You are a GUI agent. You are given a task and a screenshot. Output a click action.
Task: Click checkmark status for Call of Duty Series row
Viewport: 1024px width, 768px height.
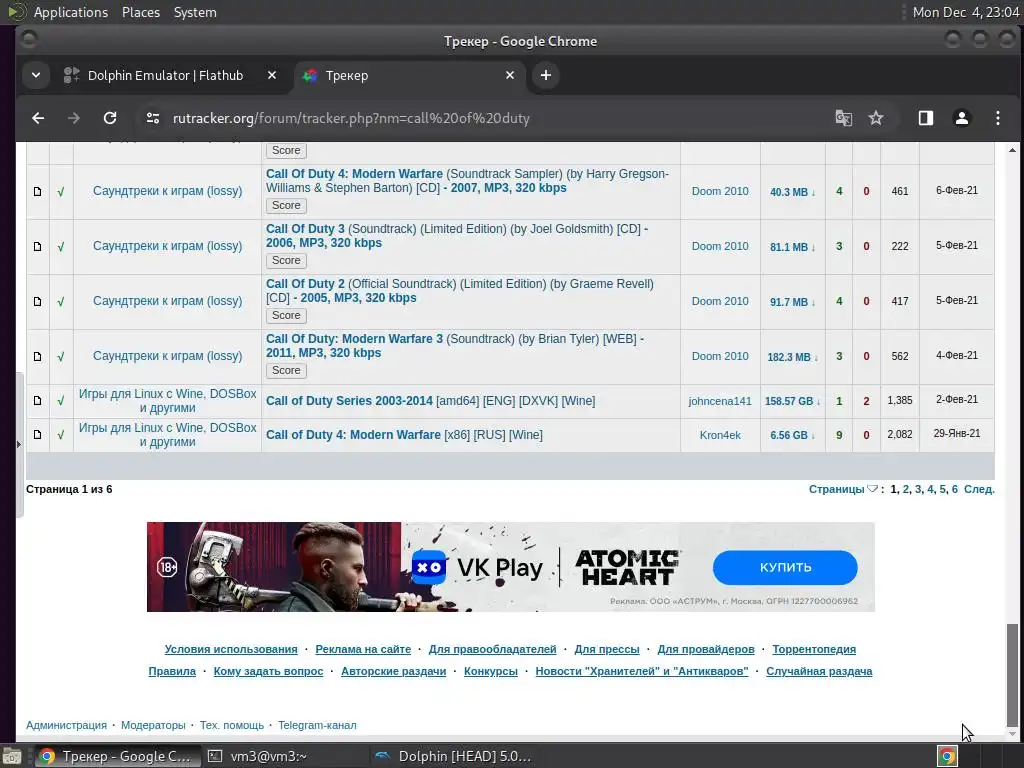pos(61,401)
